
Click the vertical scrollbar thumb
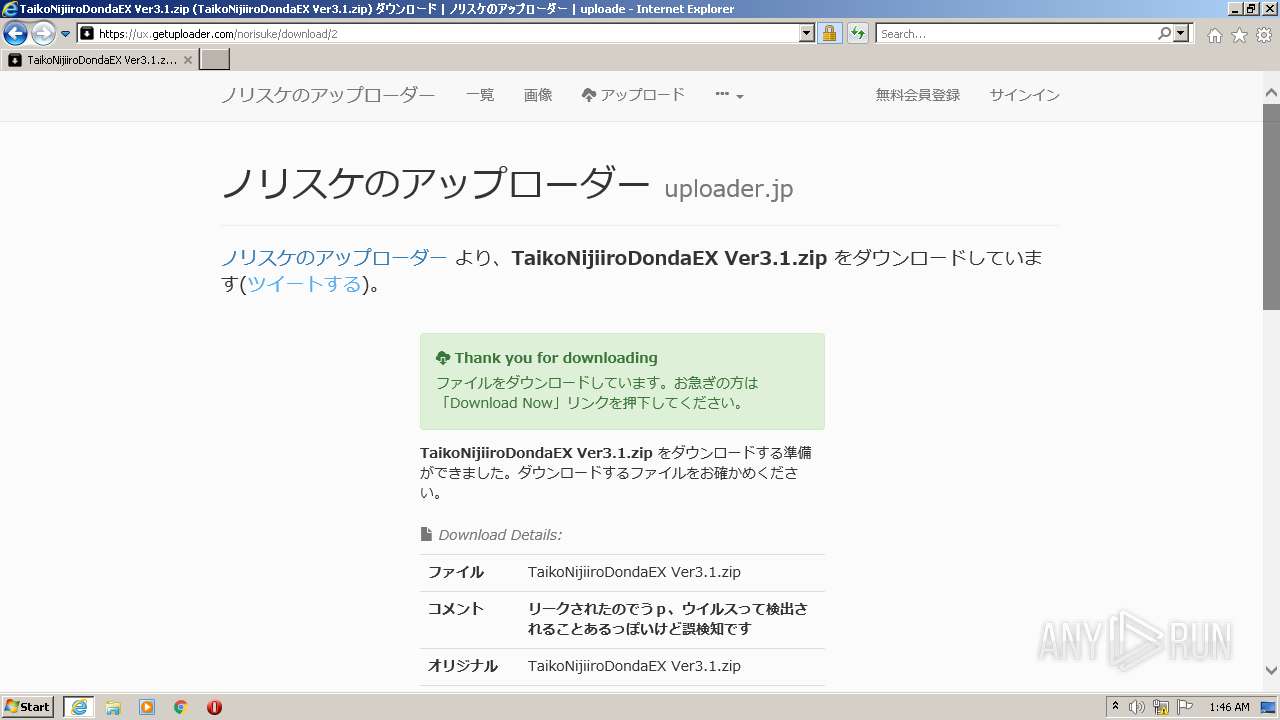click(x=1271, y=206)
